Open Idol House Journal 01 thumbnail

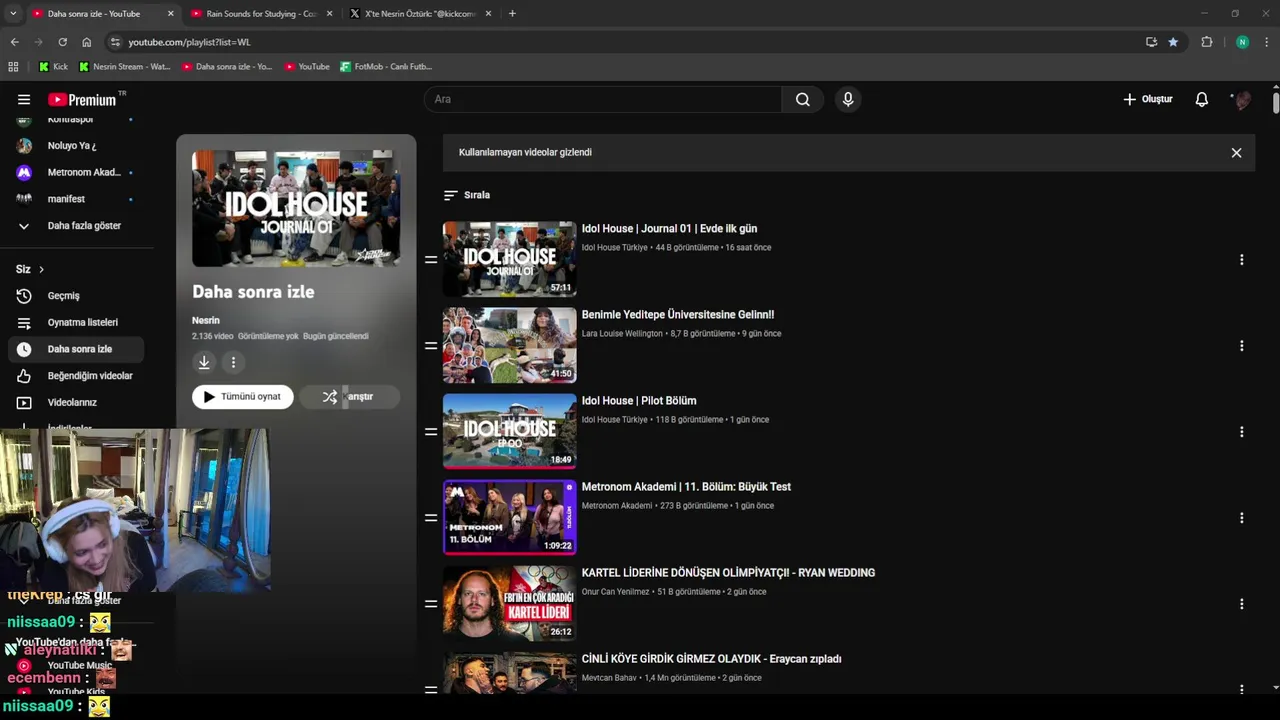tap(509, 259)
